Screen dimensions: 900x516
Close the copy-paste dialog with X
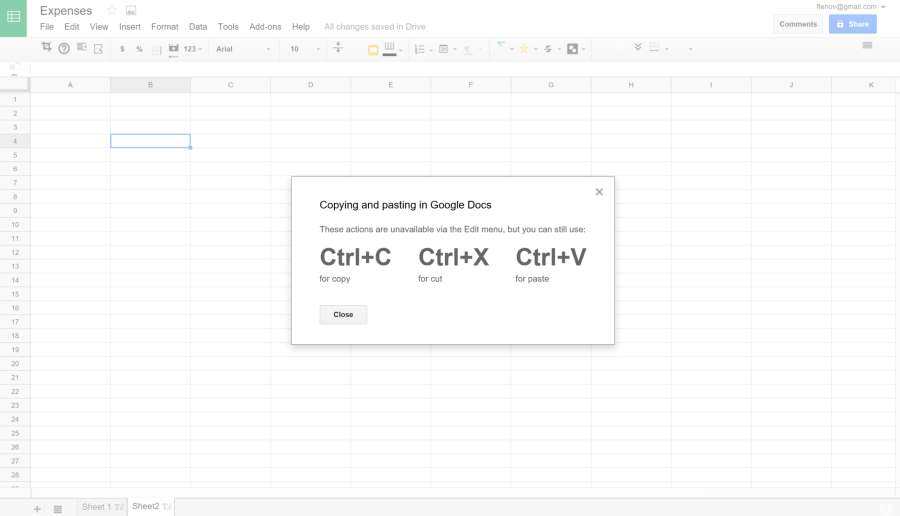(599, 192)
